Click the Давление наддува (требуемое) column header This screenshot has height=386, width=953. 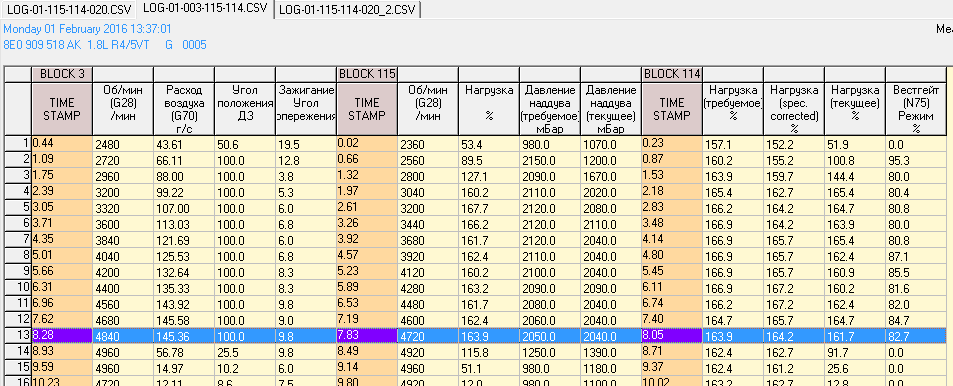coord(550,109)
